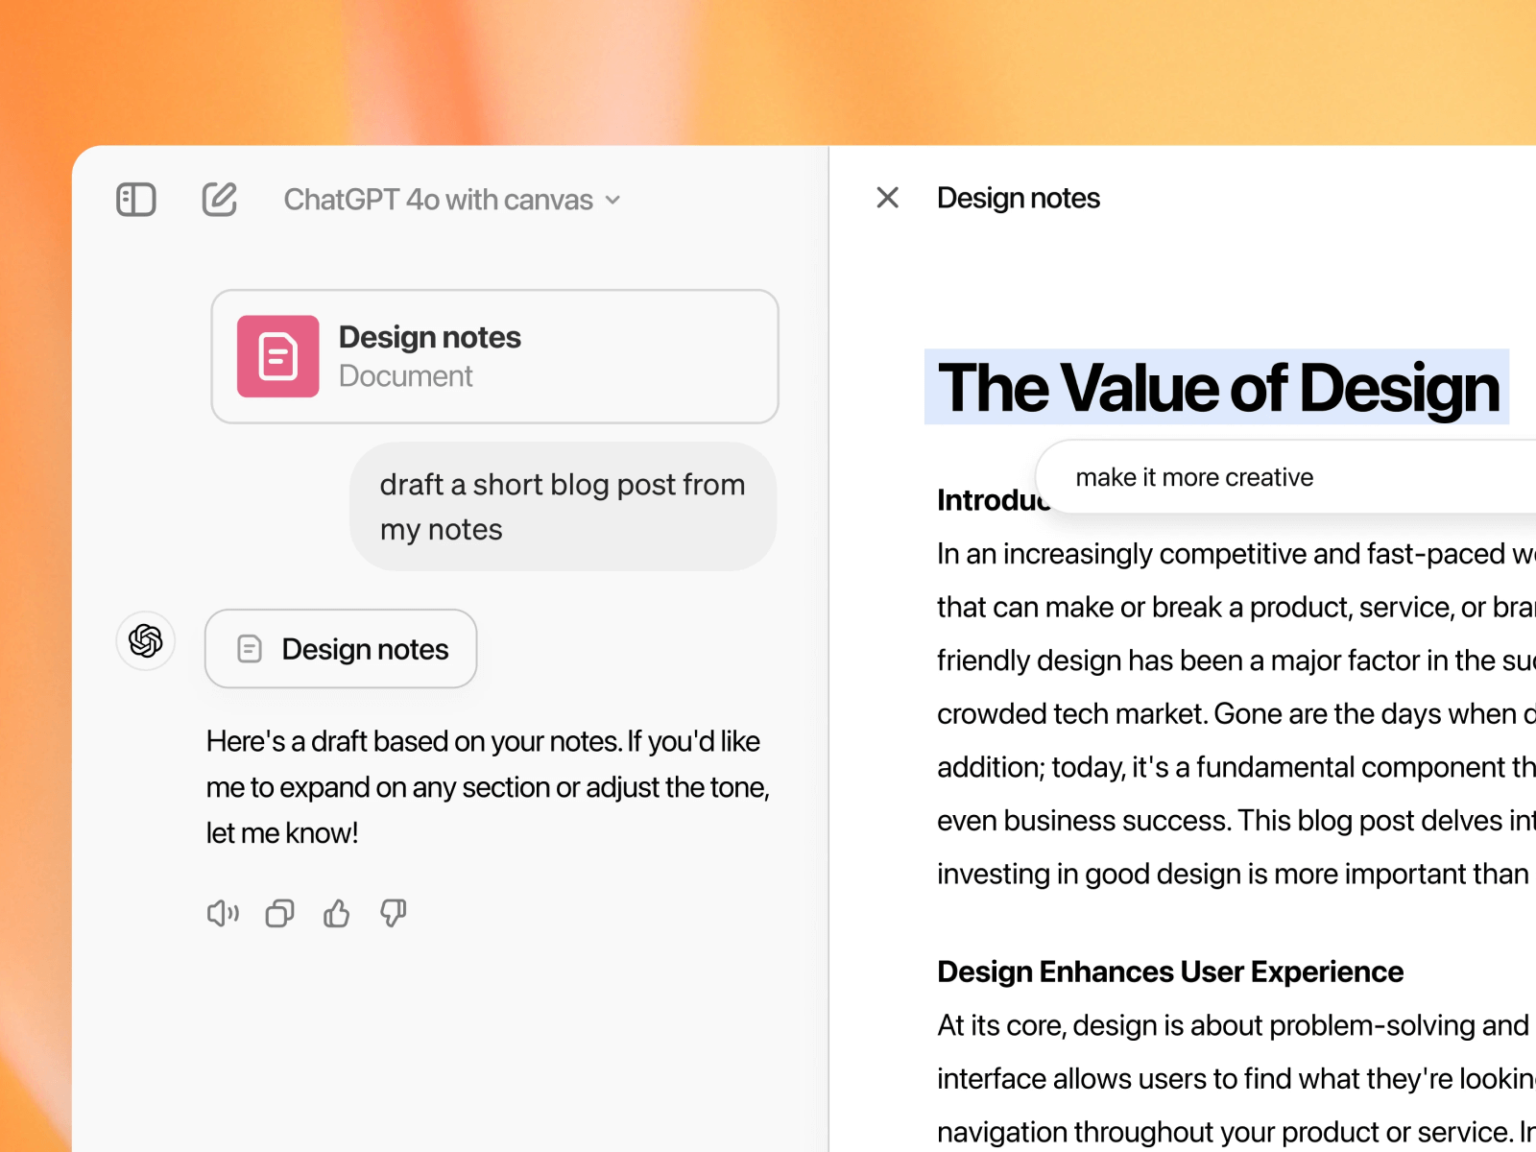Click the Design notes canvas header title

(x=1018, y=198)
